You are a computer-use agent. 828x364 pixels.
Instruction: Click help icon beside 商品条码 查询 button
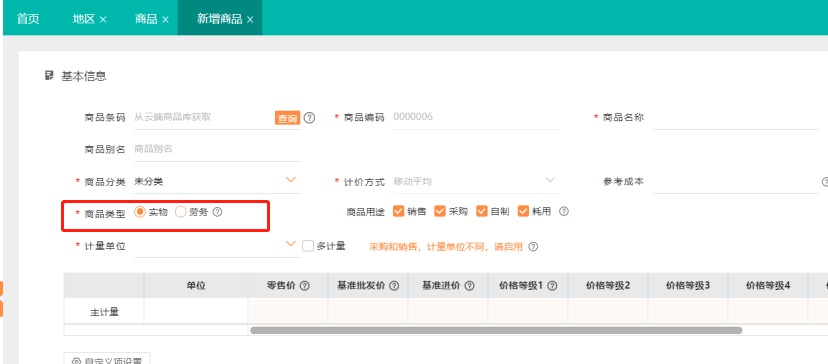[x=309, y=118]
